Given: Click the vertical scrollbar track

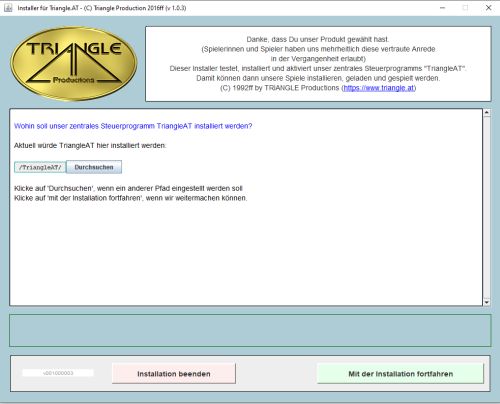Looking at the screenshot, I should click(487, 207).
